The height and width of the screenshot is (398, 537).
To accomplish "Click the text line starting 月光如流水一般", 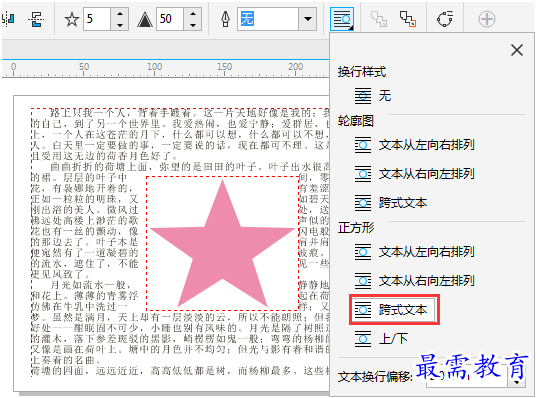I will pyautogui.click(x=91, y=285).
